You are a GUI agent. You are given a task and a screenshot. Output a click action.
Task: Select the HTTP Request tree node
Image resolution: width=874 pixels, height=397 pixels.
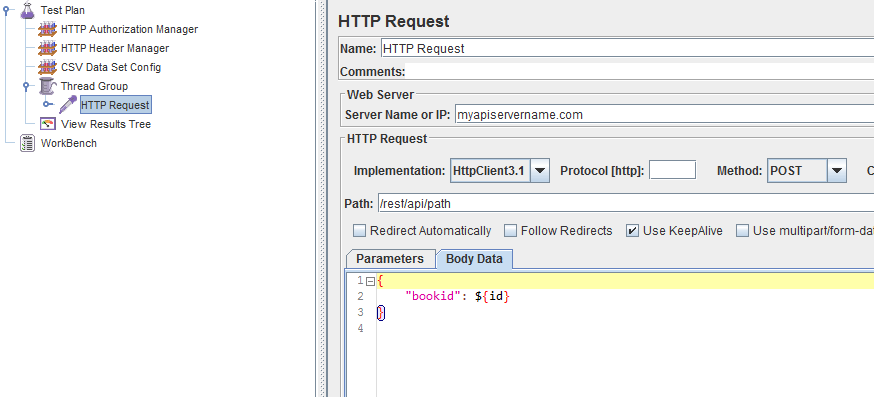coord(115,105)
